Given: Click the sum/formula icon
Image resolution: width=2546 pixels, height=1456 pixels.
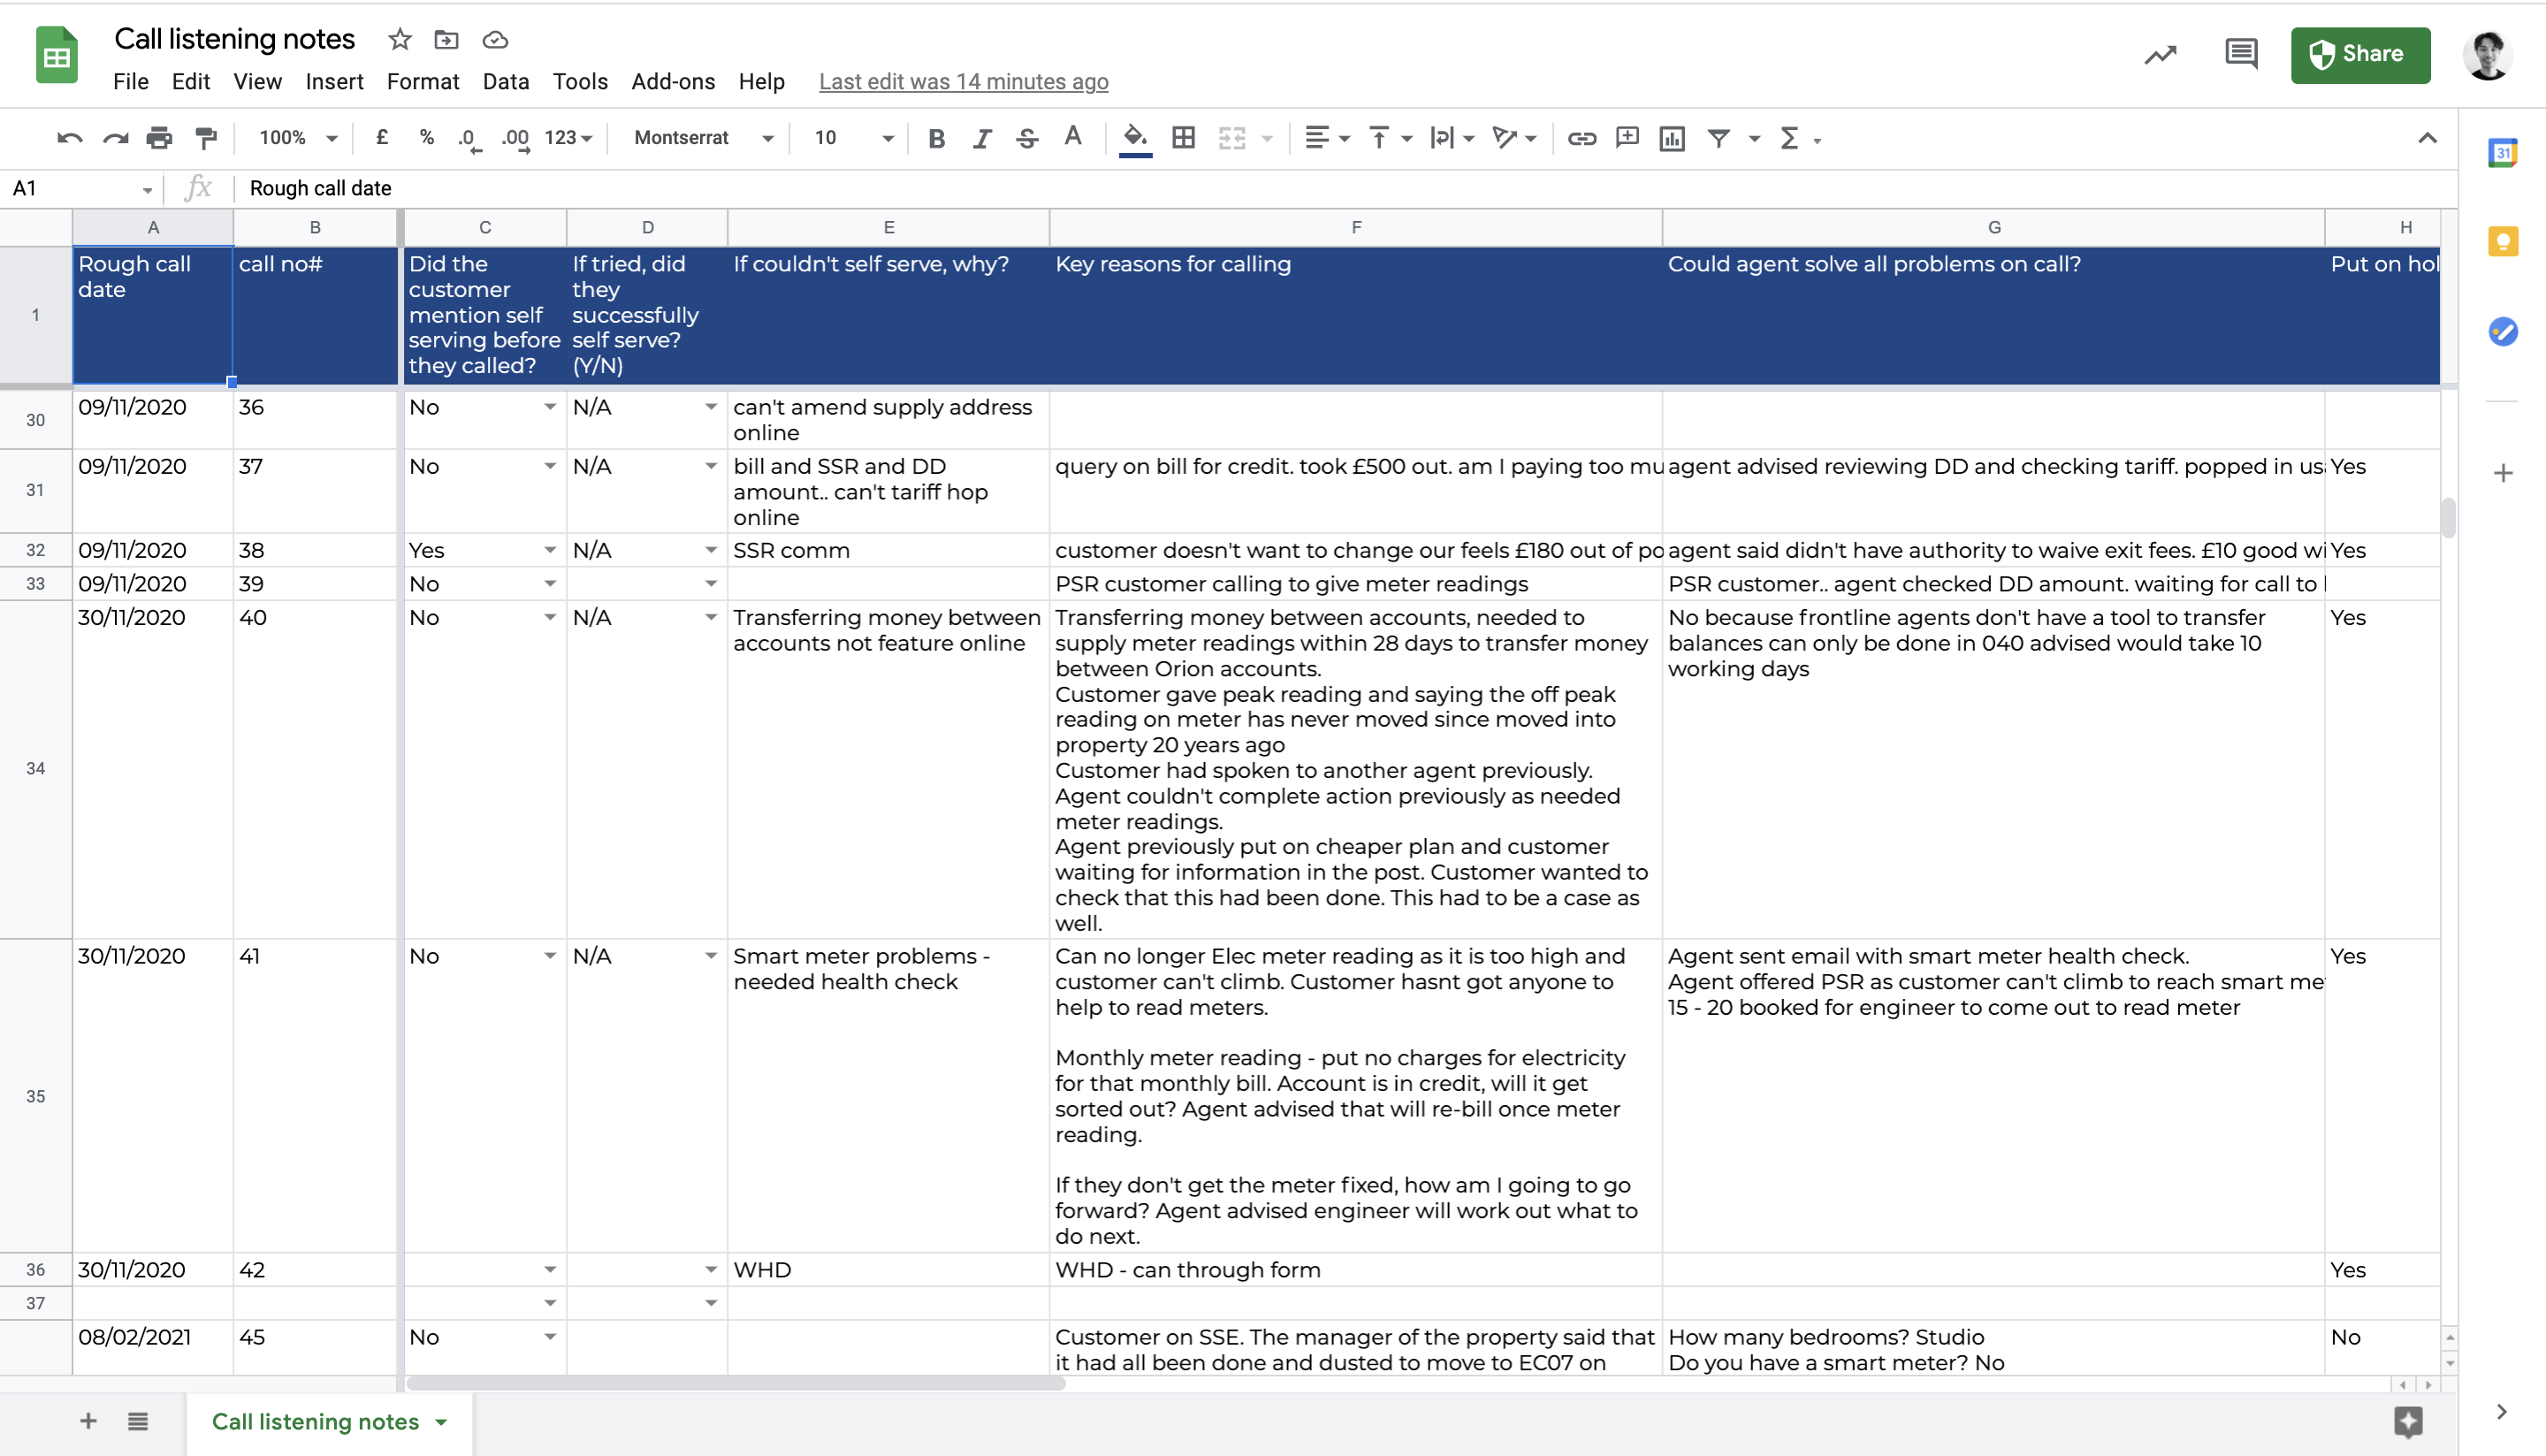Looking at the screenshot, I should click(x=1790, y=136).
